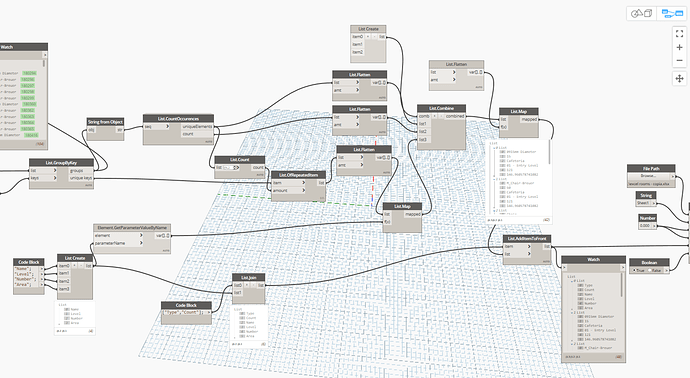Click the right Watch node scrollbar
The width and height of the screenshot is (690, 378).
622,284
